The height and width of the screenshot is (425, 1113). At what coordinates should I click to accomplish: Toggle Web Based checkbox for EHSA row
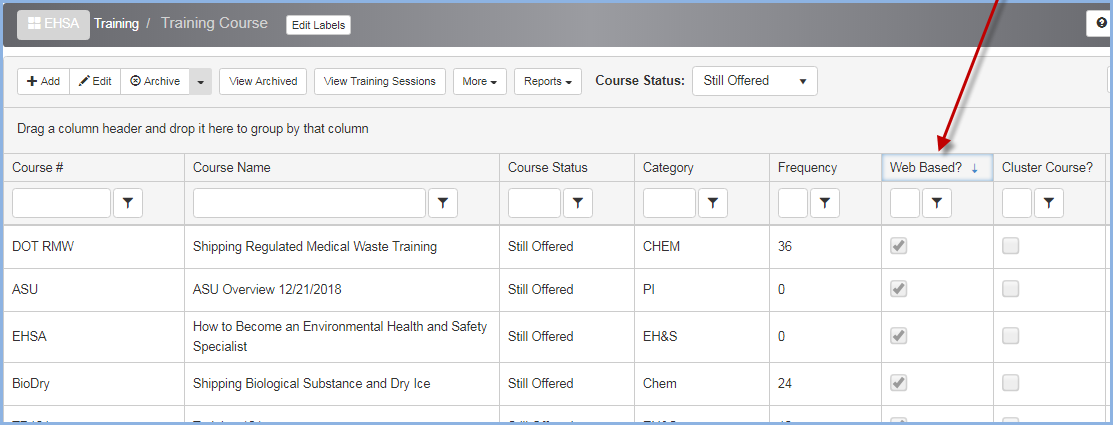tap(899, 336)
